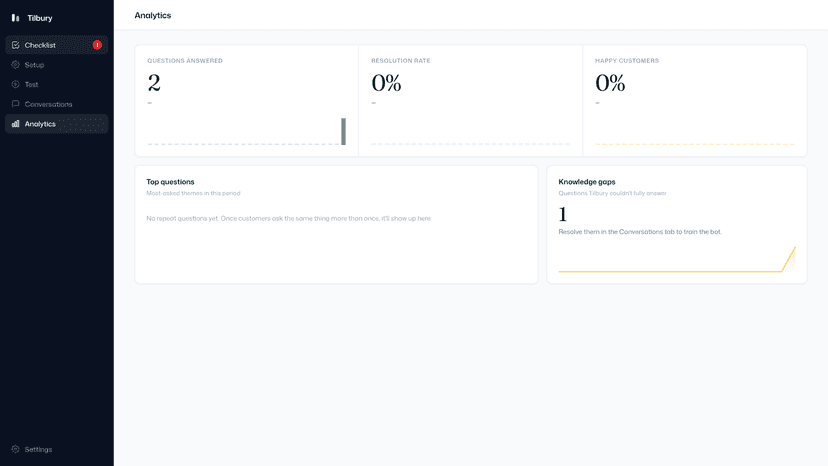
Task: Go to the Setup section
Action: 57,64
